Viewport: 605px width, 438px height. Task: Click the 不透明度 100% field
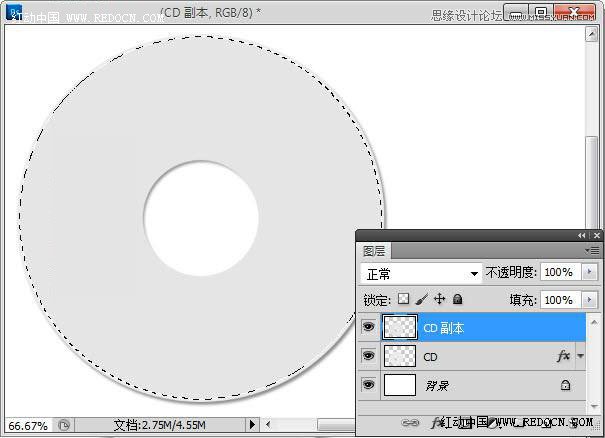point(561,272)
